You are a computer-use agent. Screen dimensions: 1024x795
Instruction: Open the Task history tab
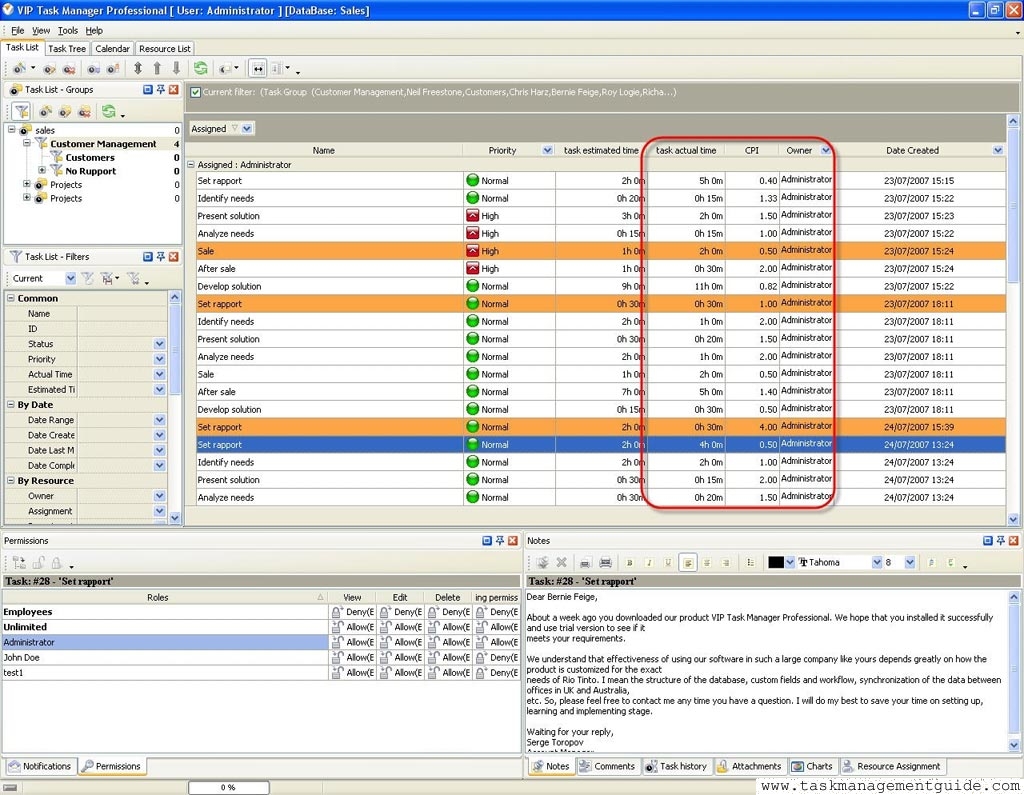(676, 766)
